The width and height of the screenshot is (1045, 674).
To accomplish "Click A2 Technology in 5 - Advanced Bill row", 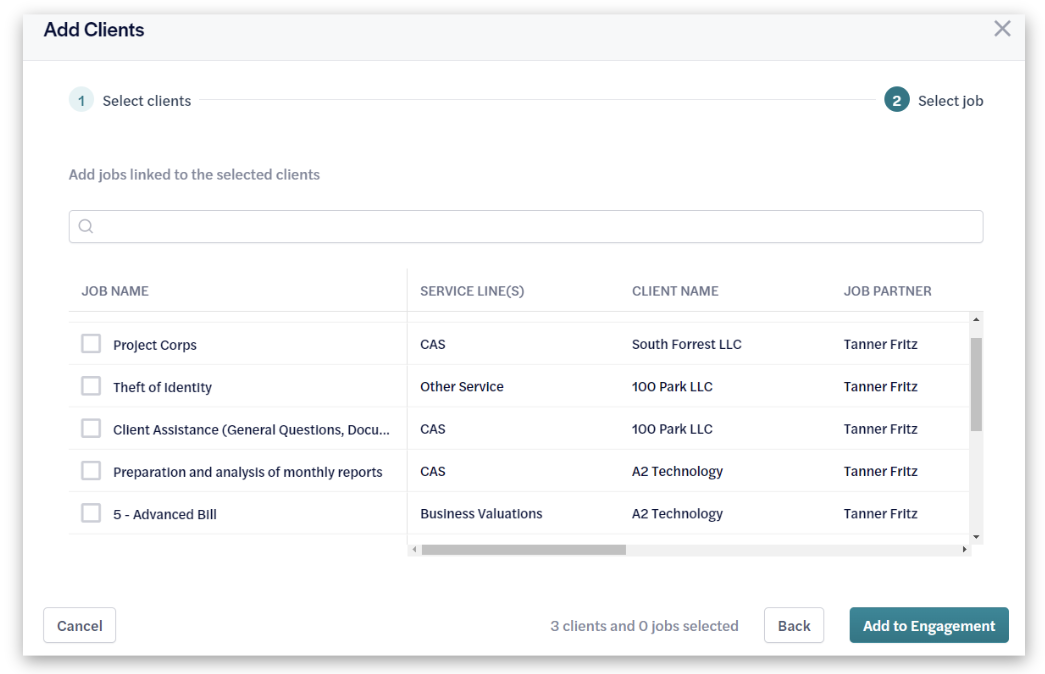I will 677,514.
